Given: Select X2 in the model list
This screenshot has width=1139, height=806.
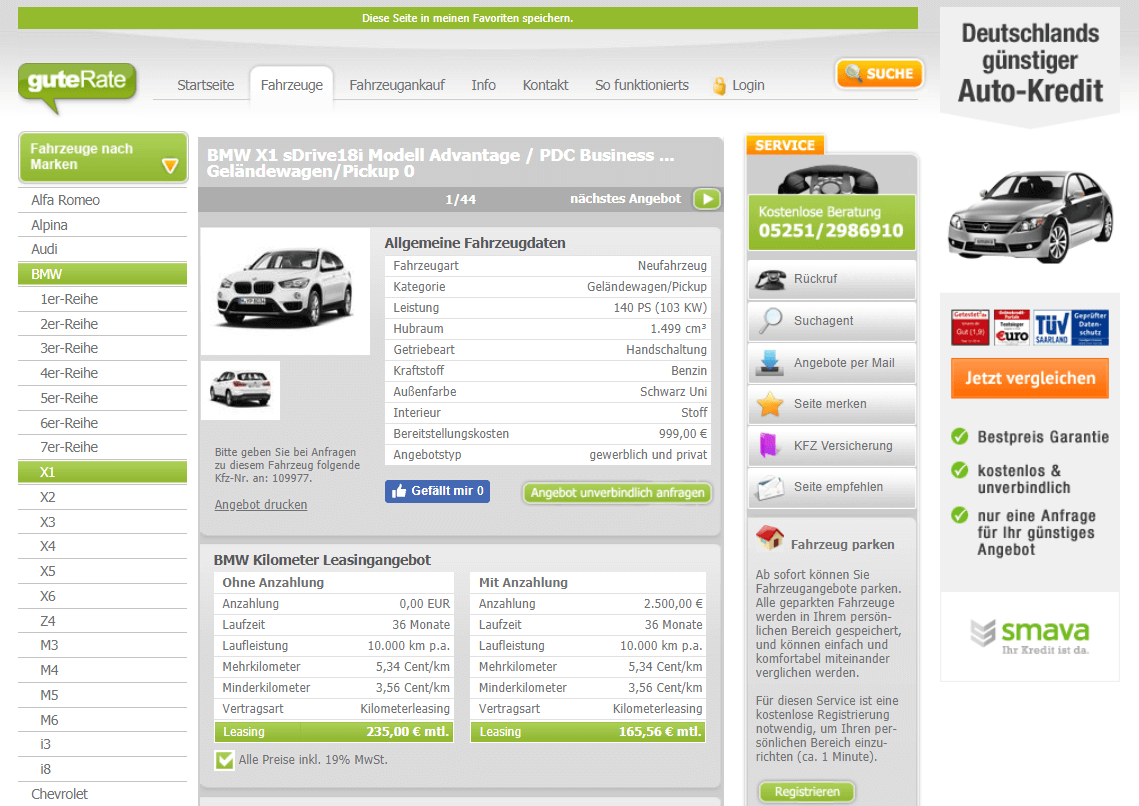Looking at the screenshot, I should point(102,497).
